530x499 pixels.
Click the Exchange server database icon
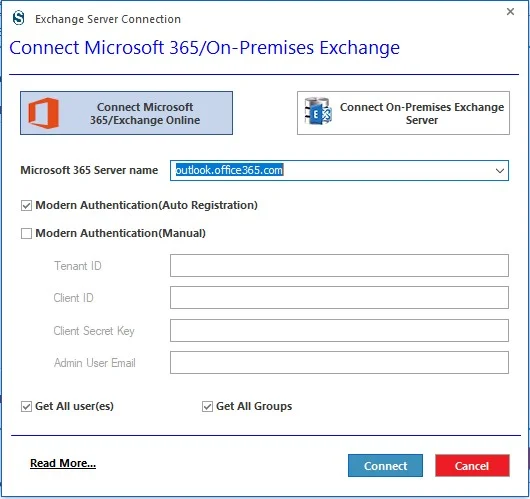point(318,111)
